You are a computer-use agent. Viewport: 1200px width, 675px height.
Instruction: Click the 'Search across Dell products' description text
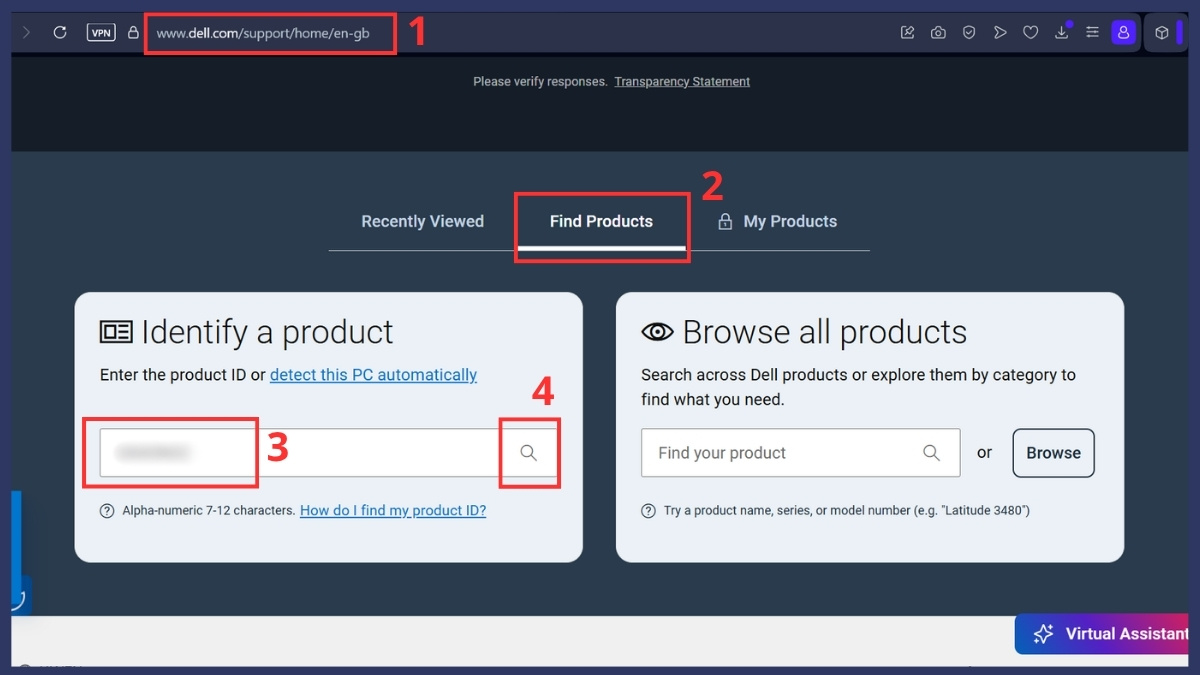pyautogui.click(x=858, y=387)
